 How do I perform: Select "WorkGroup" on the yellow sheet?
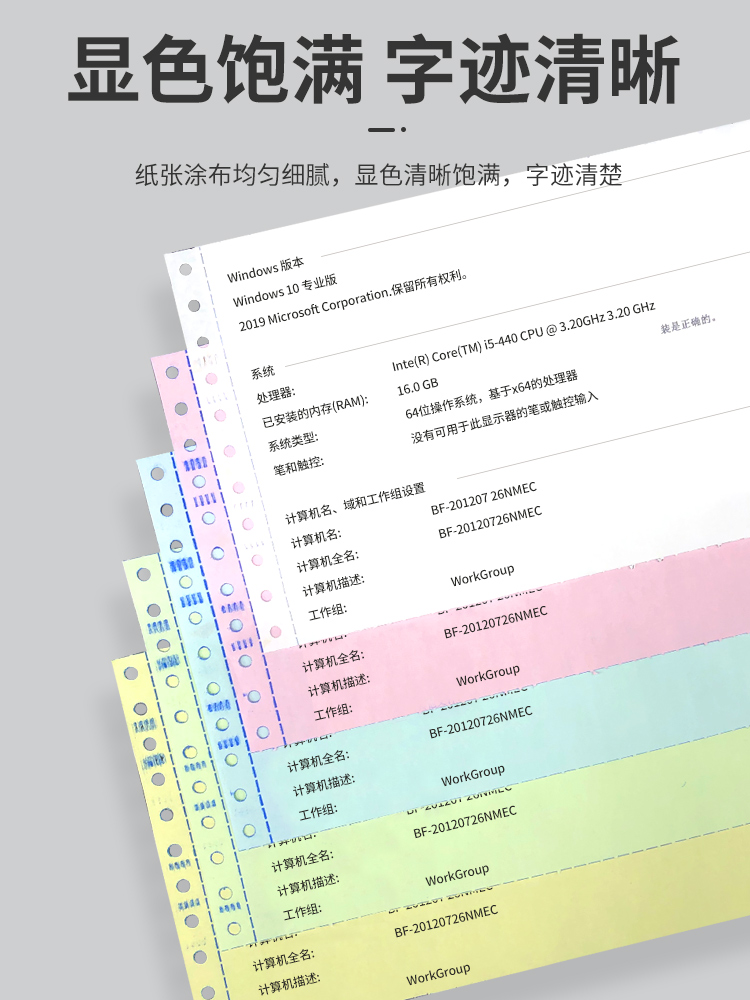[x=438, y=974]
